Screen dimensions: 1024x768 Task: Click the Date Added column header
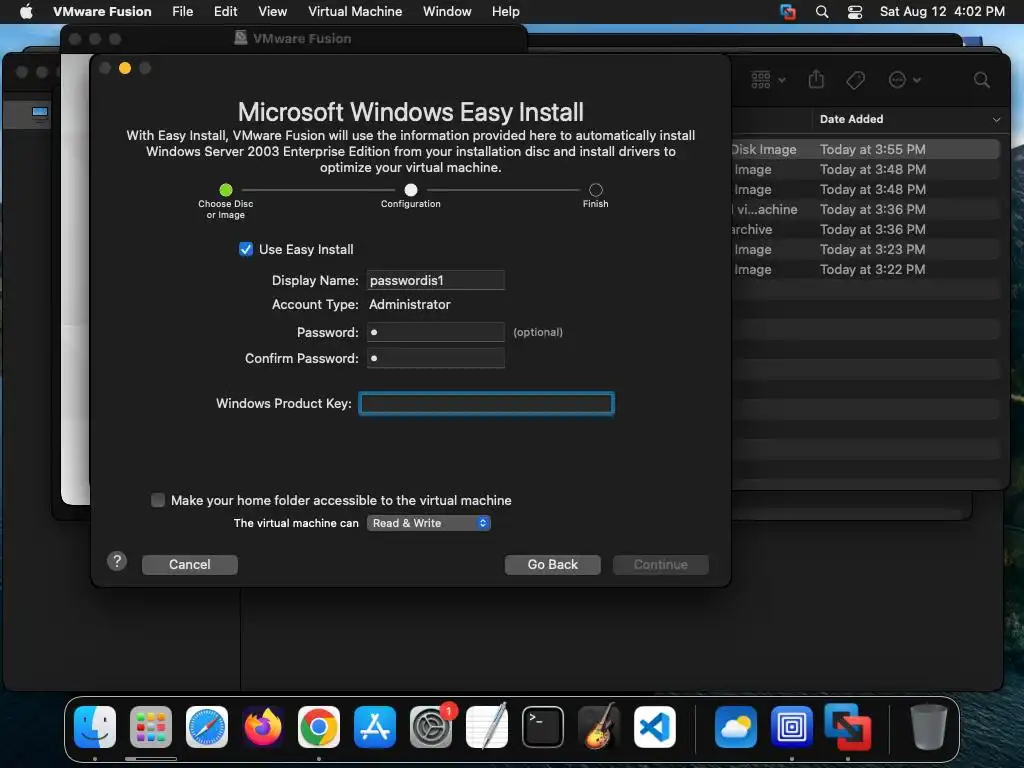[851, 119]
